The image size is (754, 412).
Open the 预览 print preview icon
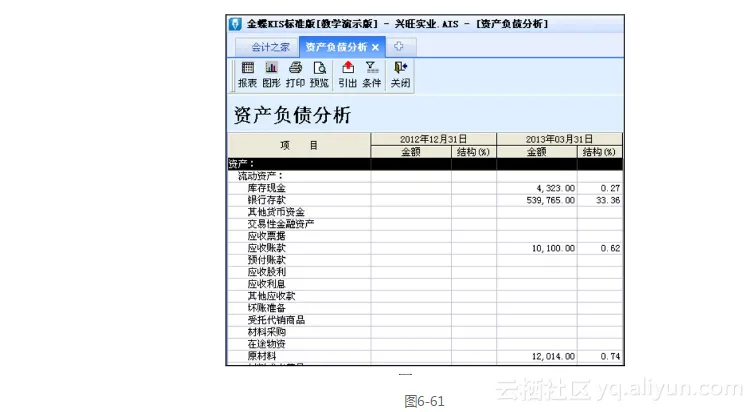[319, 75]
